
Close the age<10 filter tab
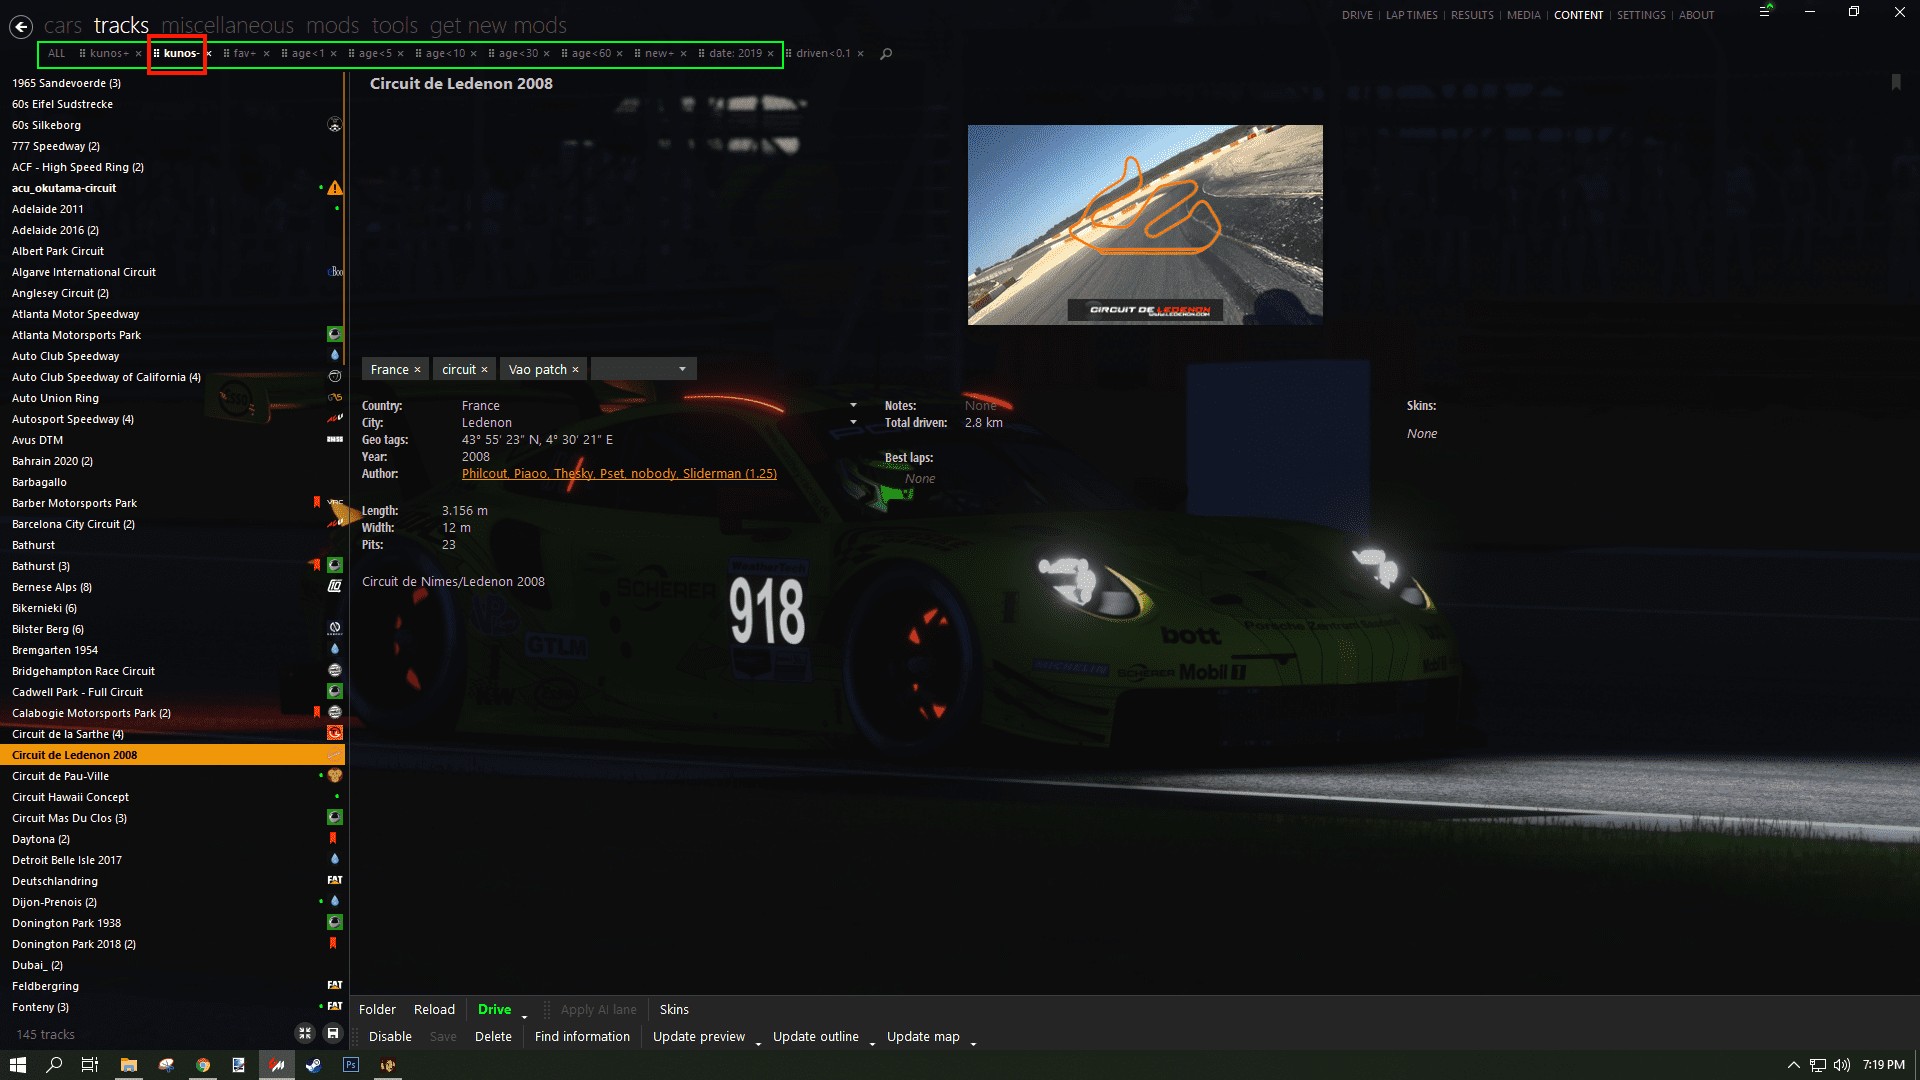point(474,54)
